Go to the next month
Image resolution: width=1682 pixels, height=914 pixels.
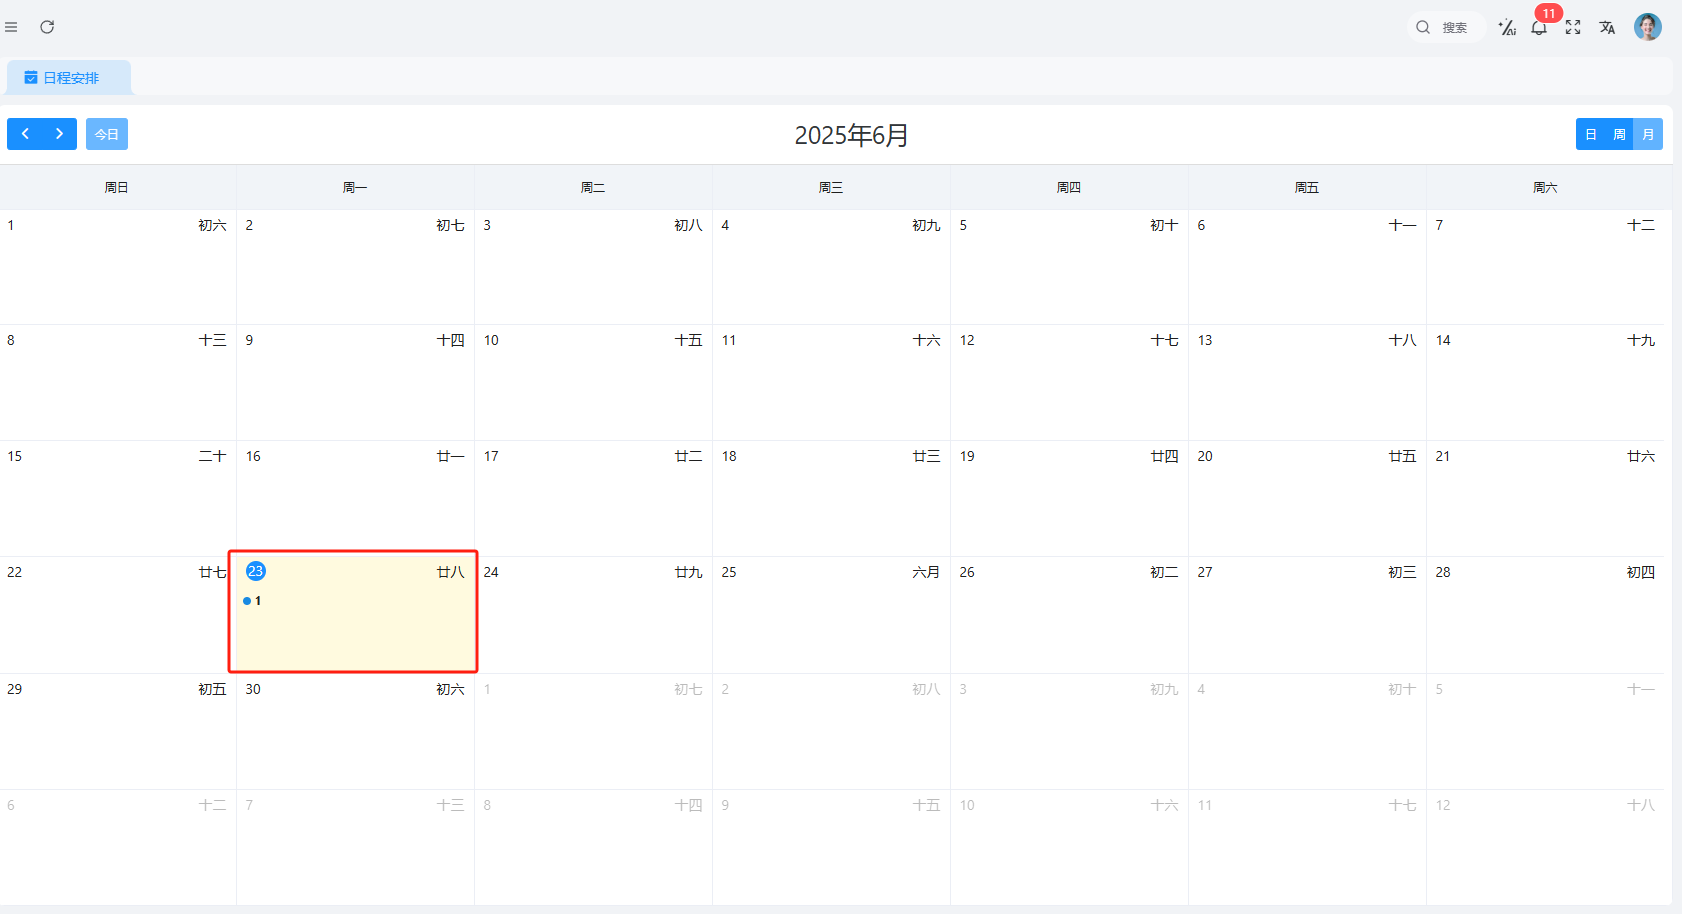(x=60, y=134)
